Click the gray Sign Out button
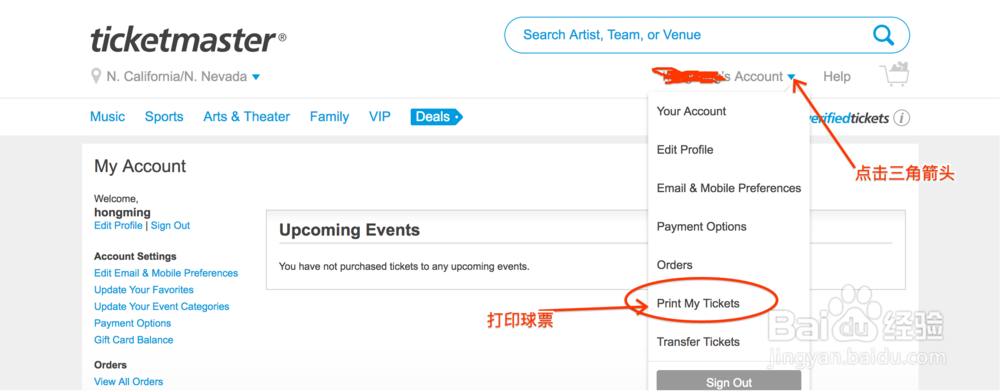1000x391 pixels. point(729,381)
